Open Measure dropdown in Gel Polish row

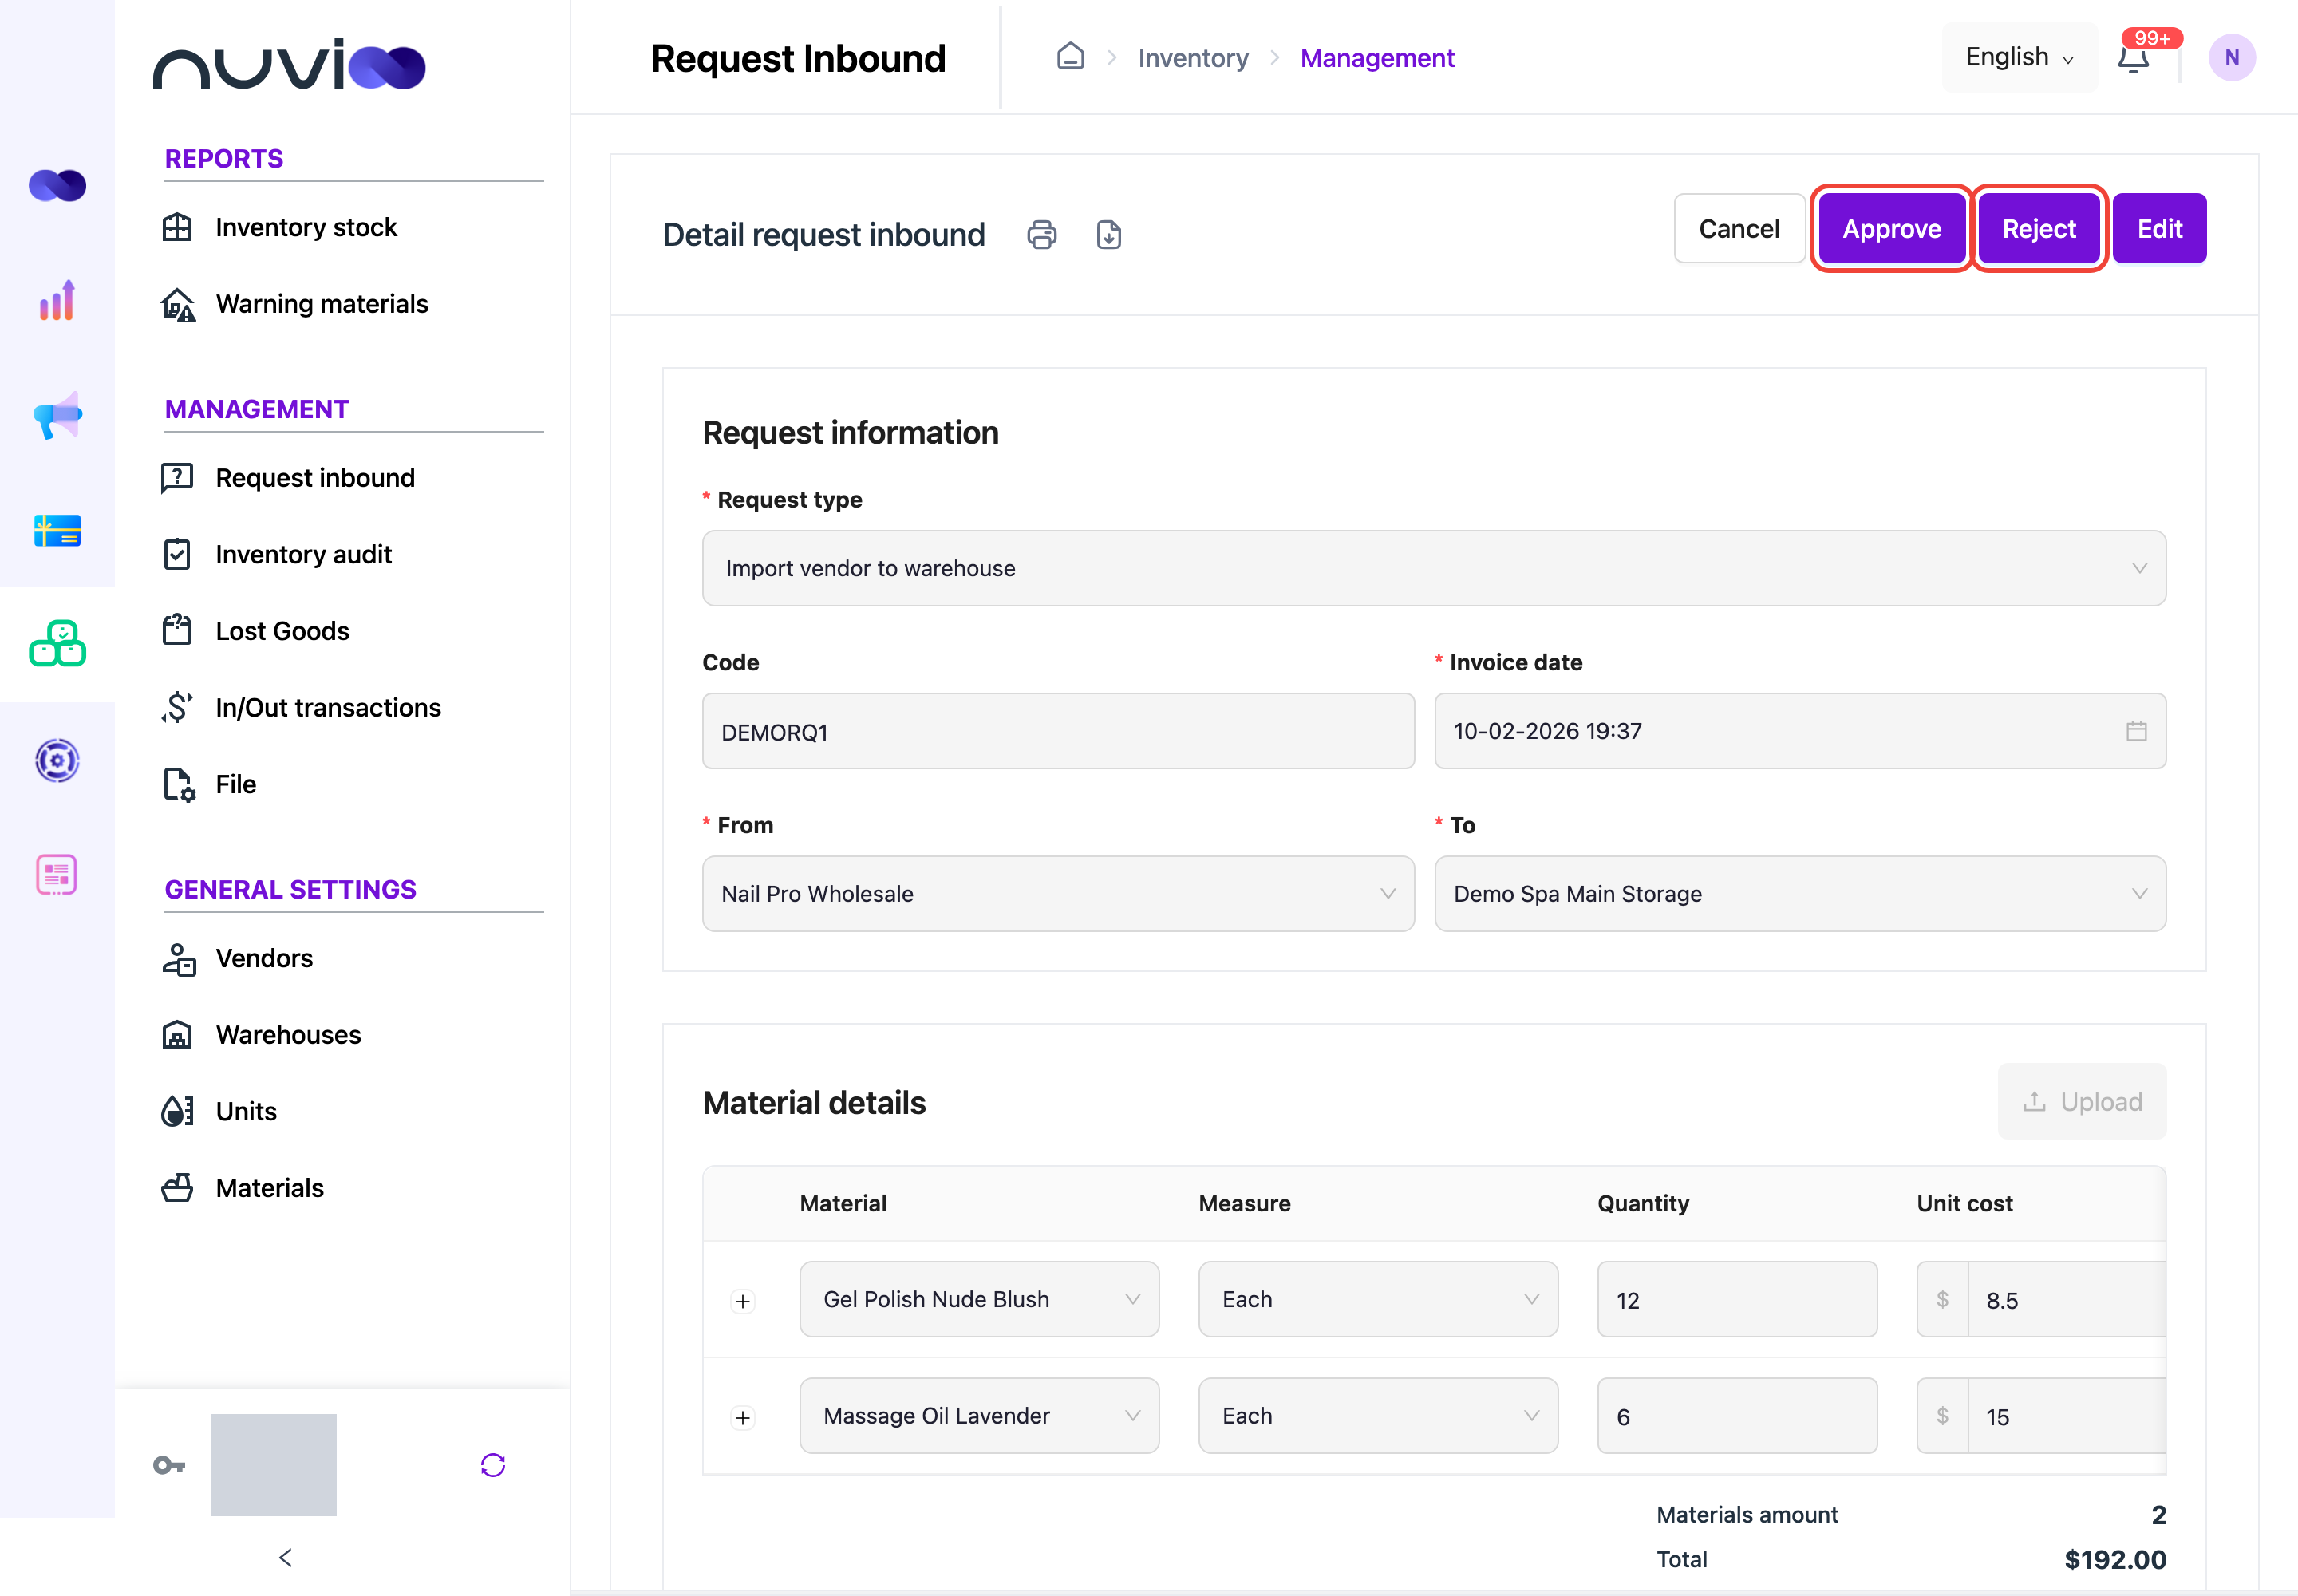click(x=1378, y=1299)
